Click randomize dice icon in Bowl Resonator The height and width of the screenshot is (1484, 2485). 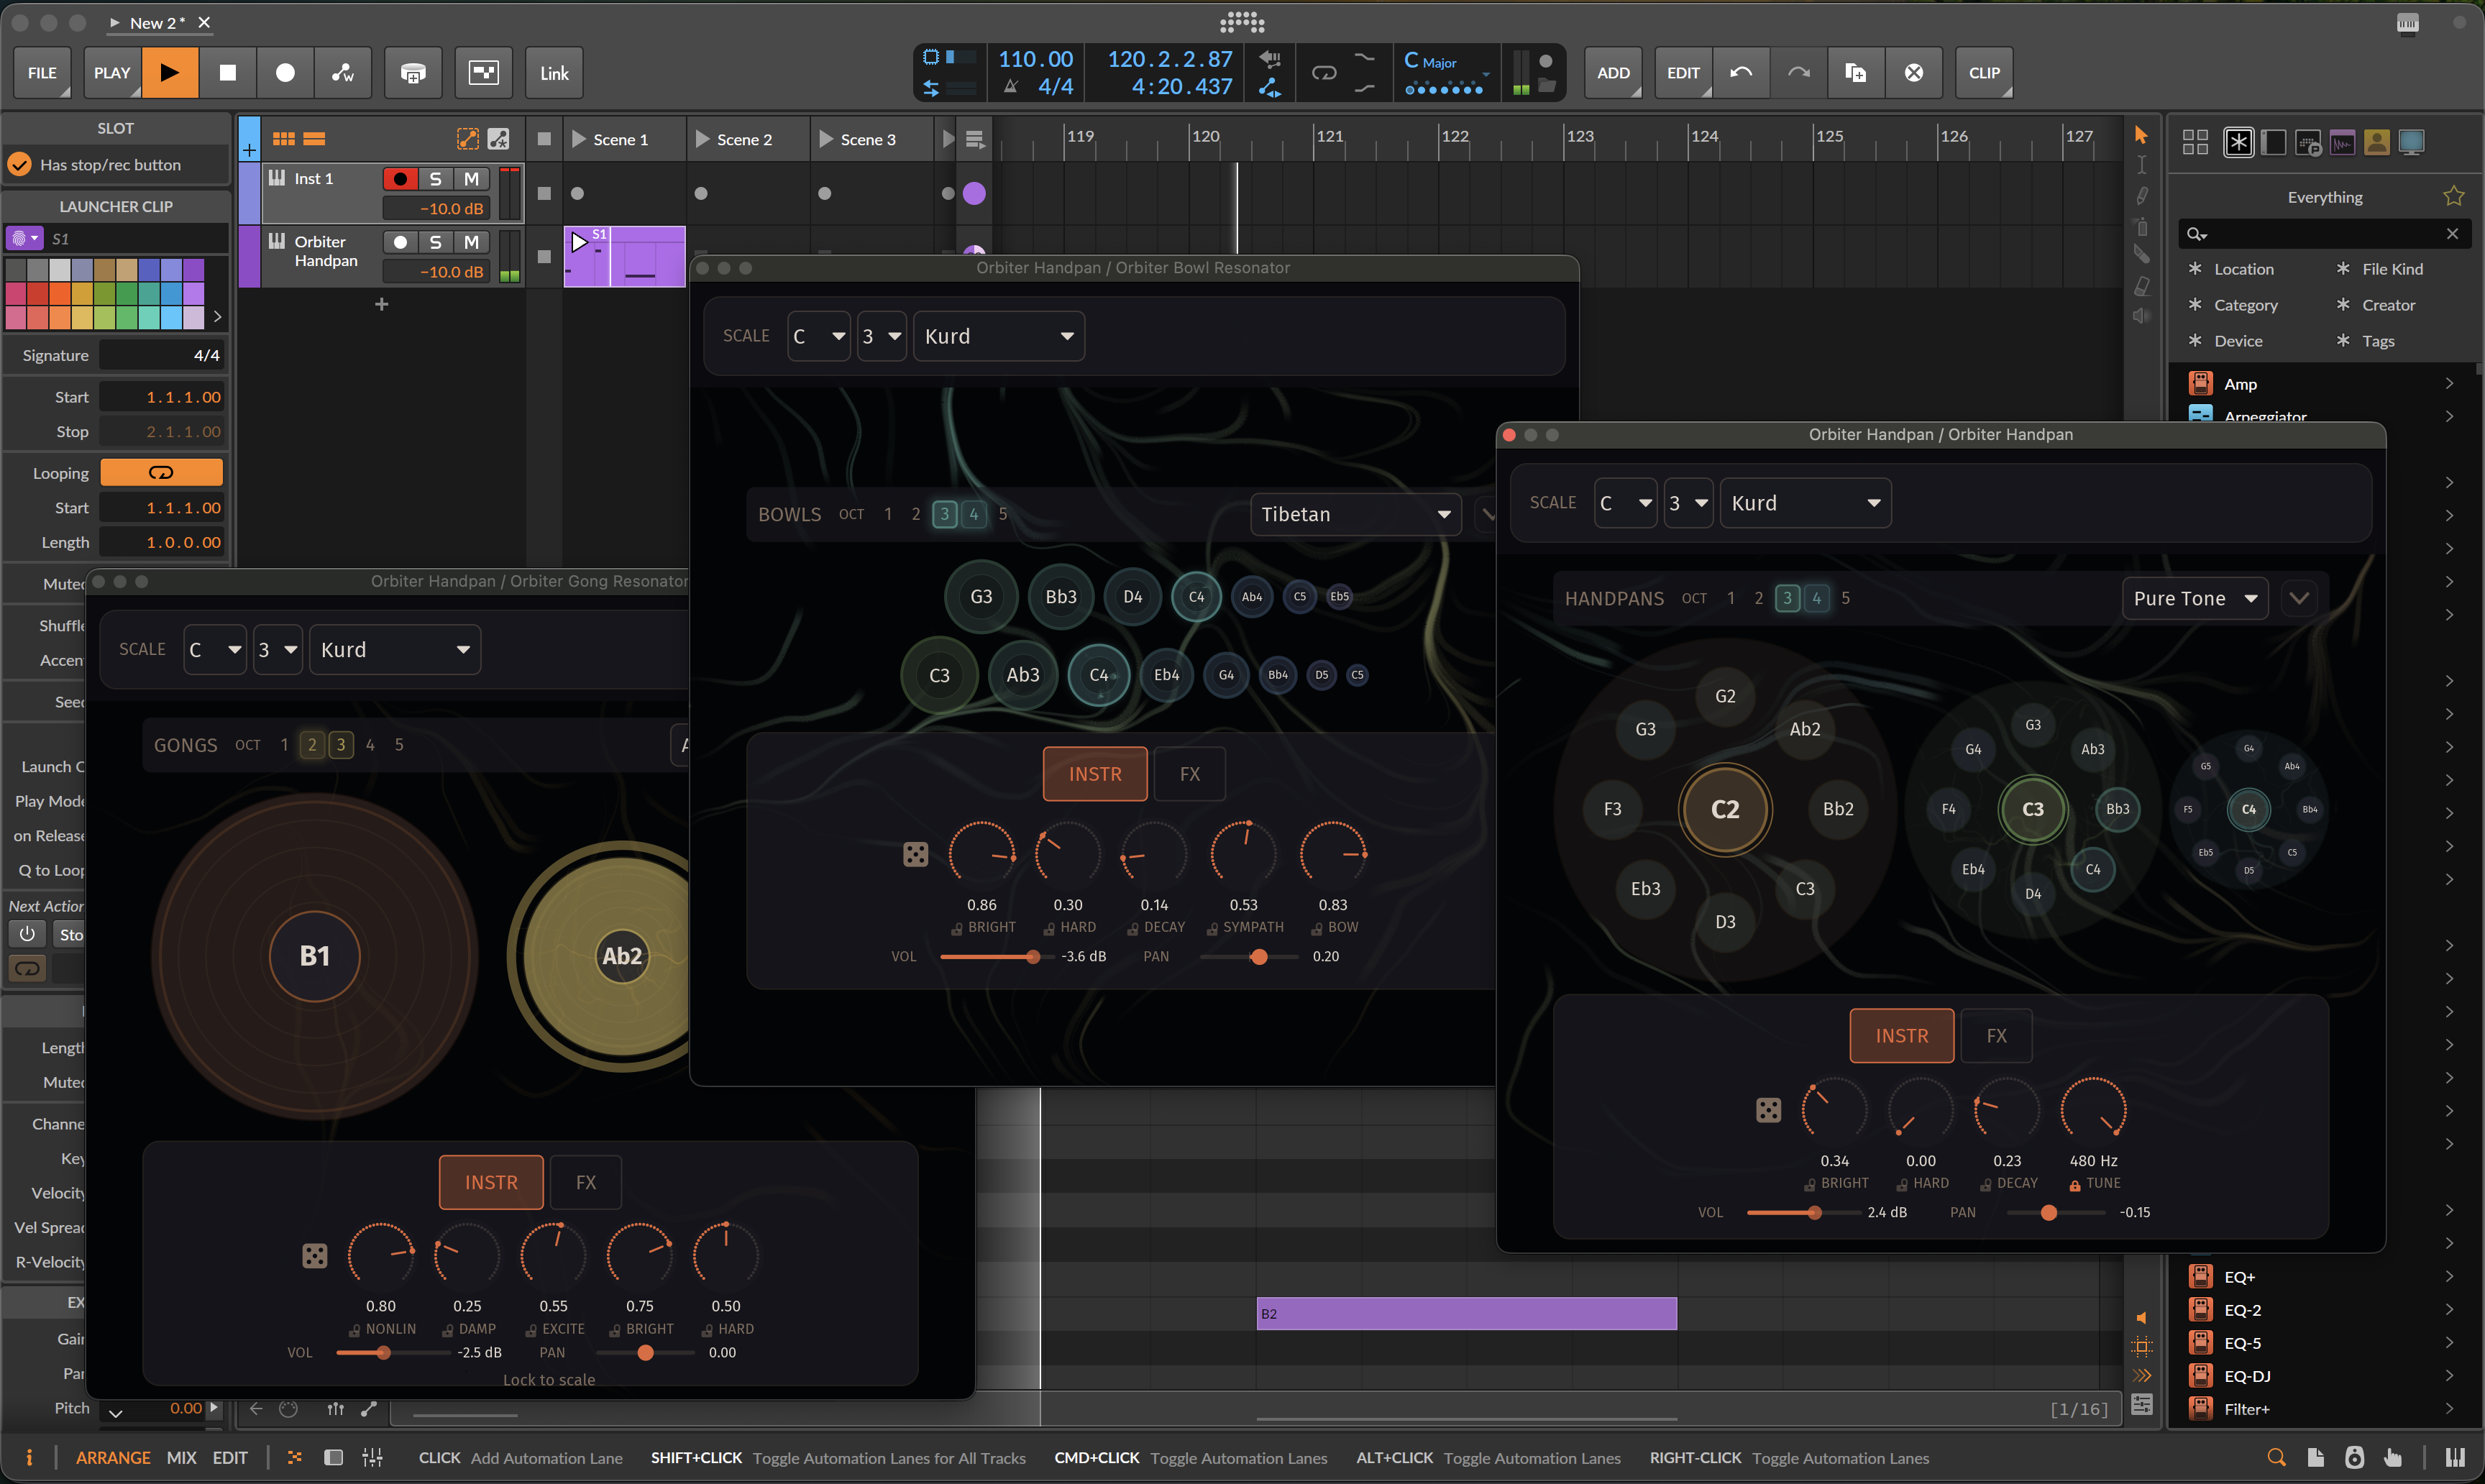click(x=915, y=854)
